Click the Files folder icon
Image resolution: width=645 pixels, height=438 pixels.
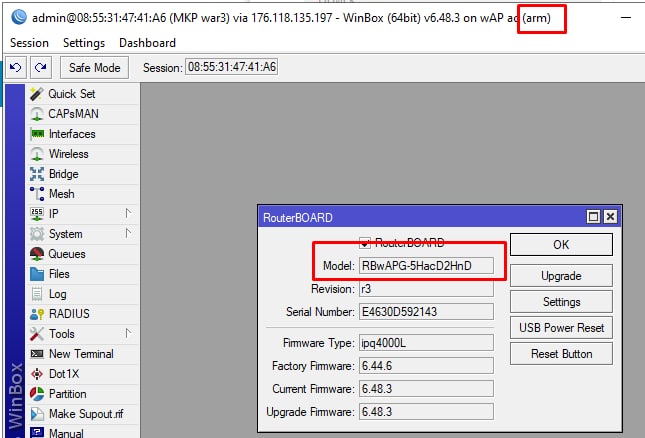coord(37,274)
